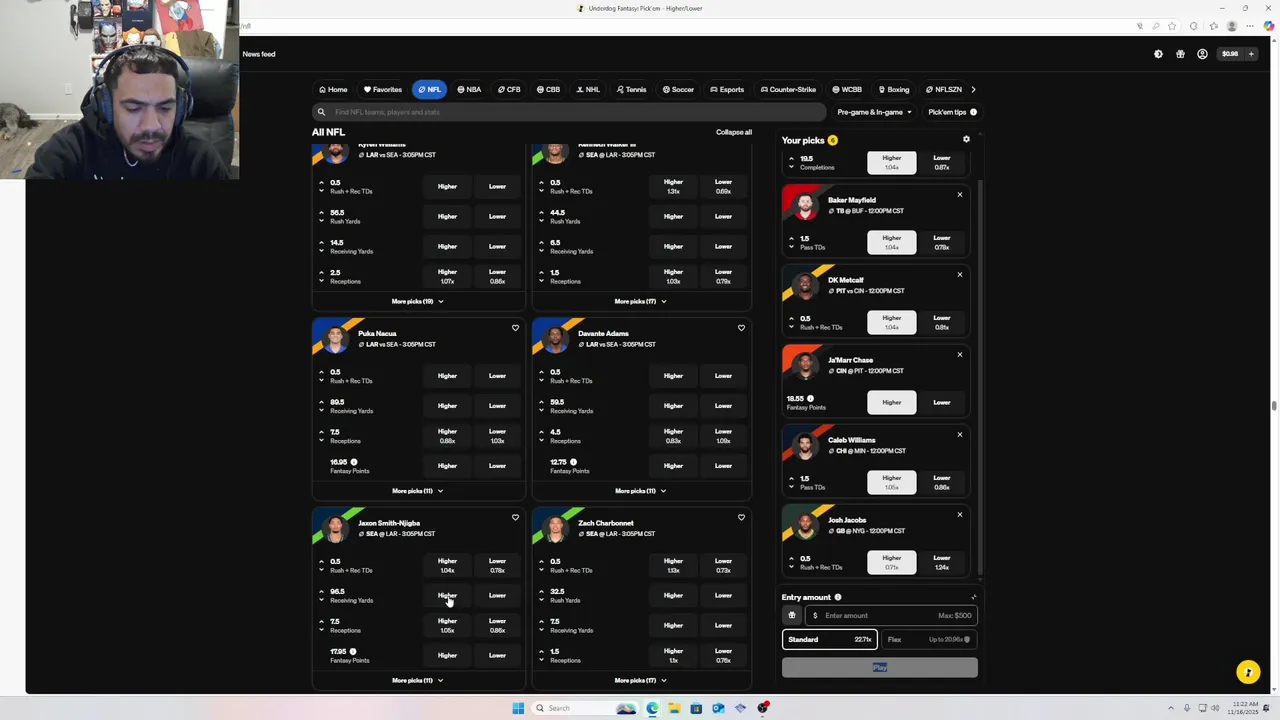This screenshot has width=1280, height=720.
Task: Choose the Flex entry type
Action: tap(928, 639)
